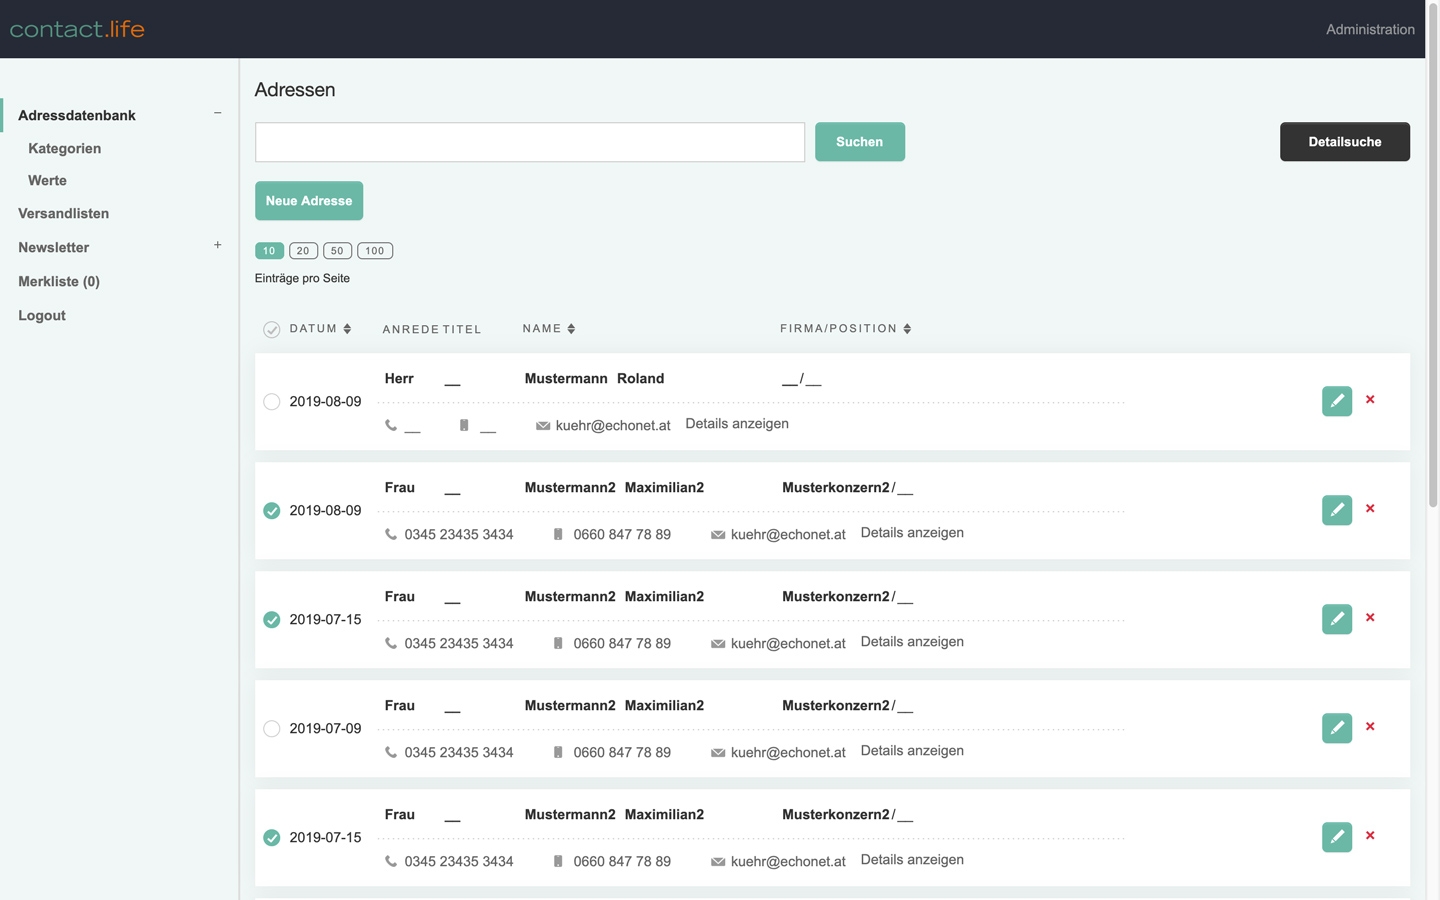Open the Detailsuche button
1440x900 pixels.
click(1344, 142)
